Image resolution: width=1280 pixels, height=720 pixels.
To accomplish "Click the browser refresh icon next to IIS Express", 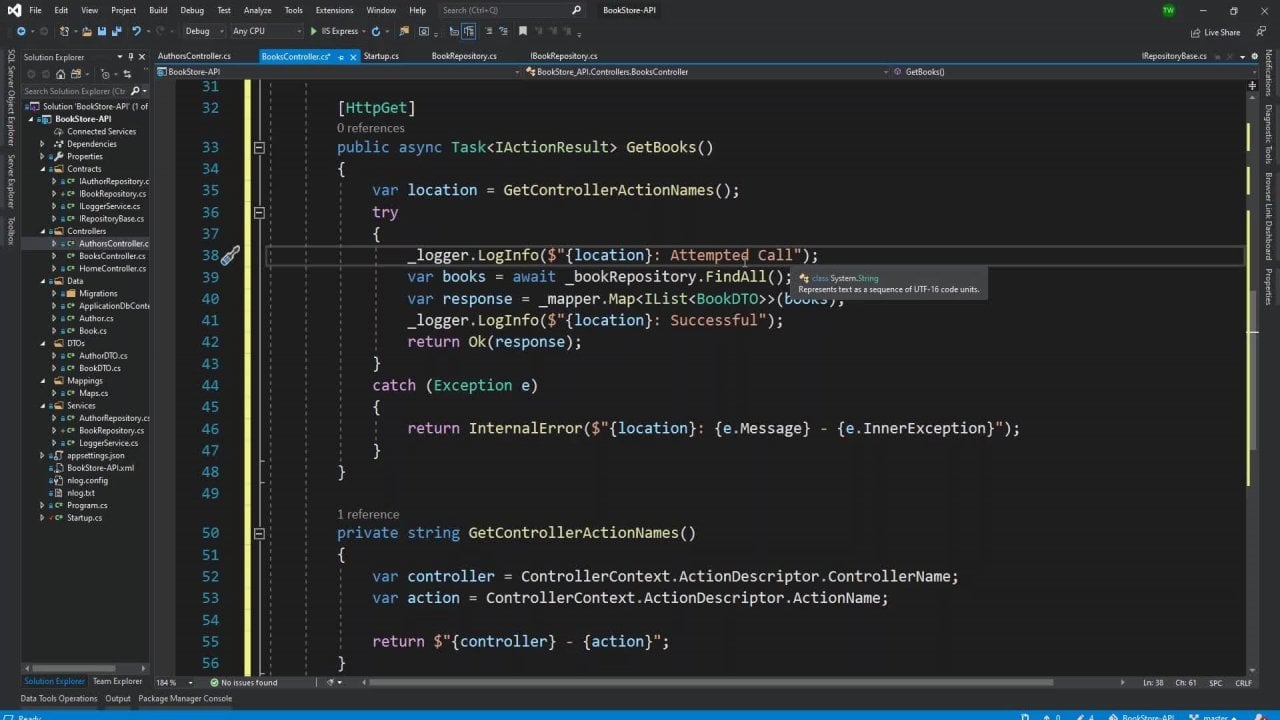I will 376,31.
